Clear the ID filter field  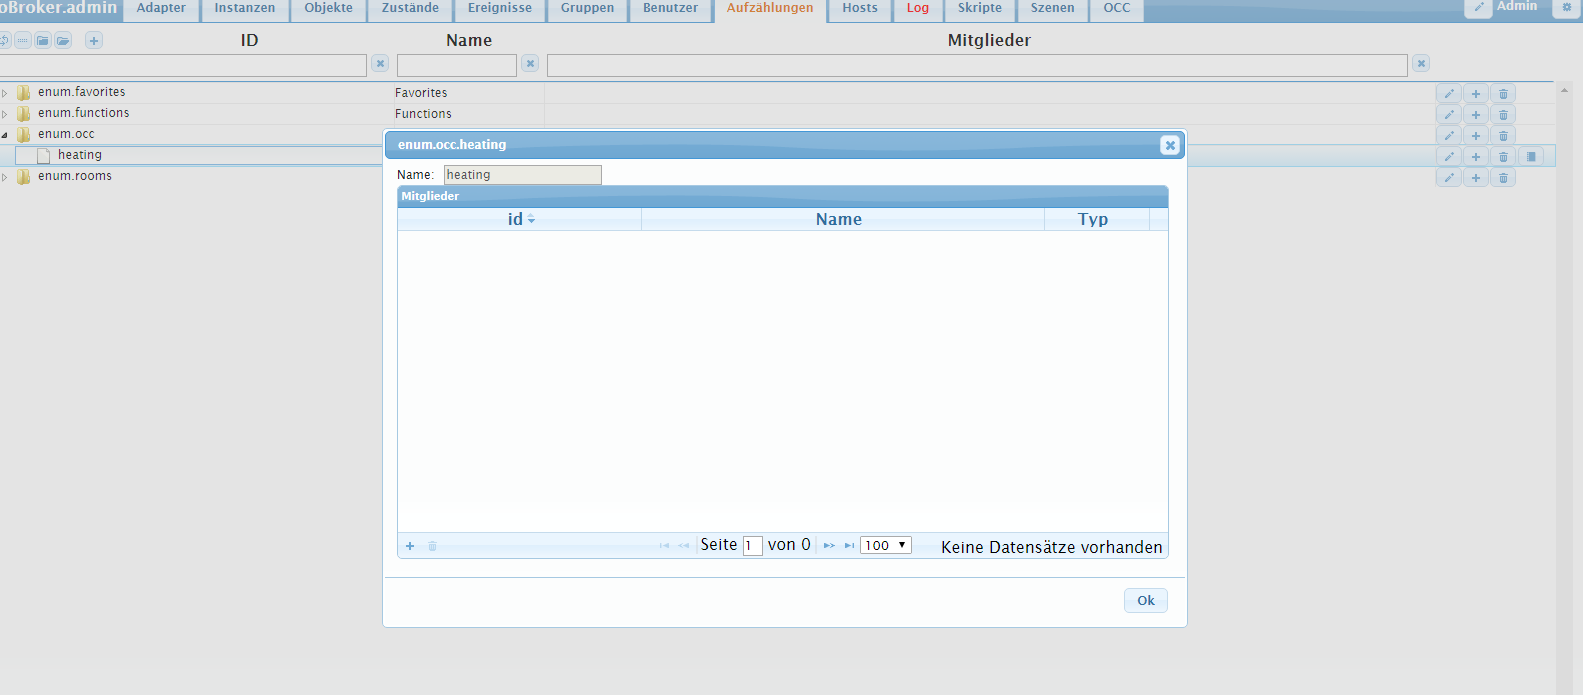[380, 63]
